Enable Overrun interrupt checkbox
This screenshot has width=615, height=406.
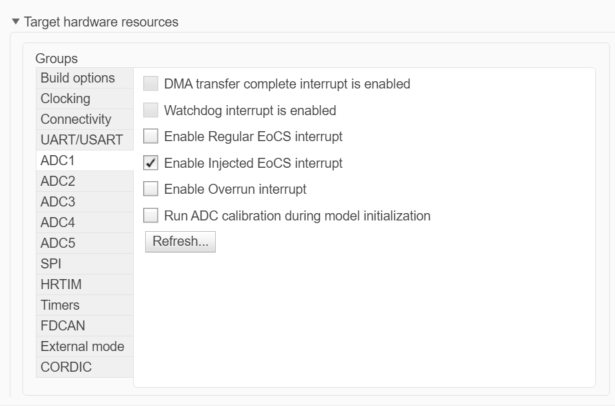coord(151,188)
